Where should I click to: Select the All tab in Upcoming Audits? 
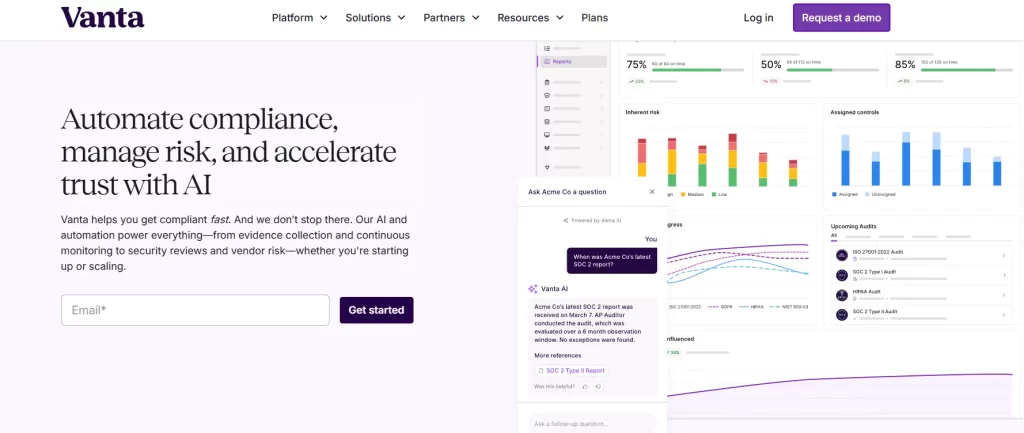point(834,236)
